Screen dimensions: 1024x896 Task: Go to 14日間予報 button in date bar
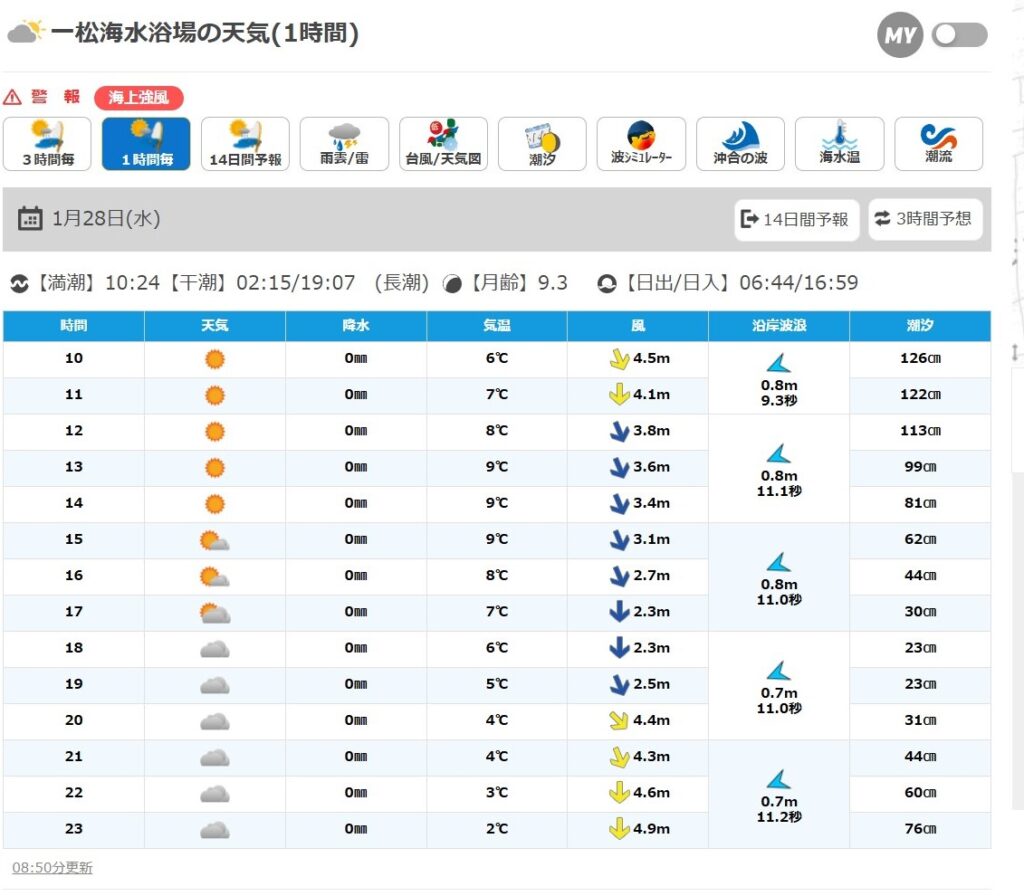[796, 219]
